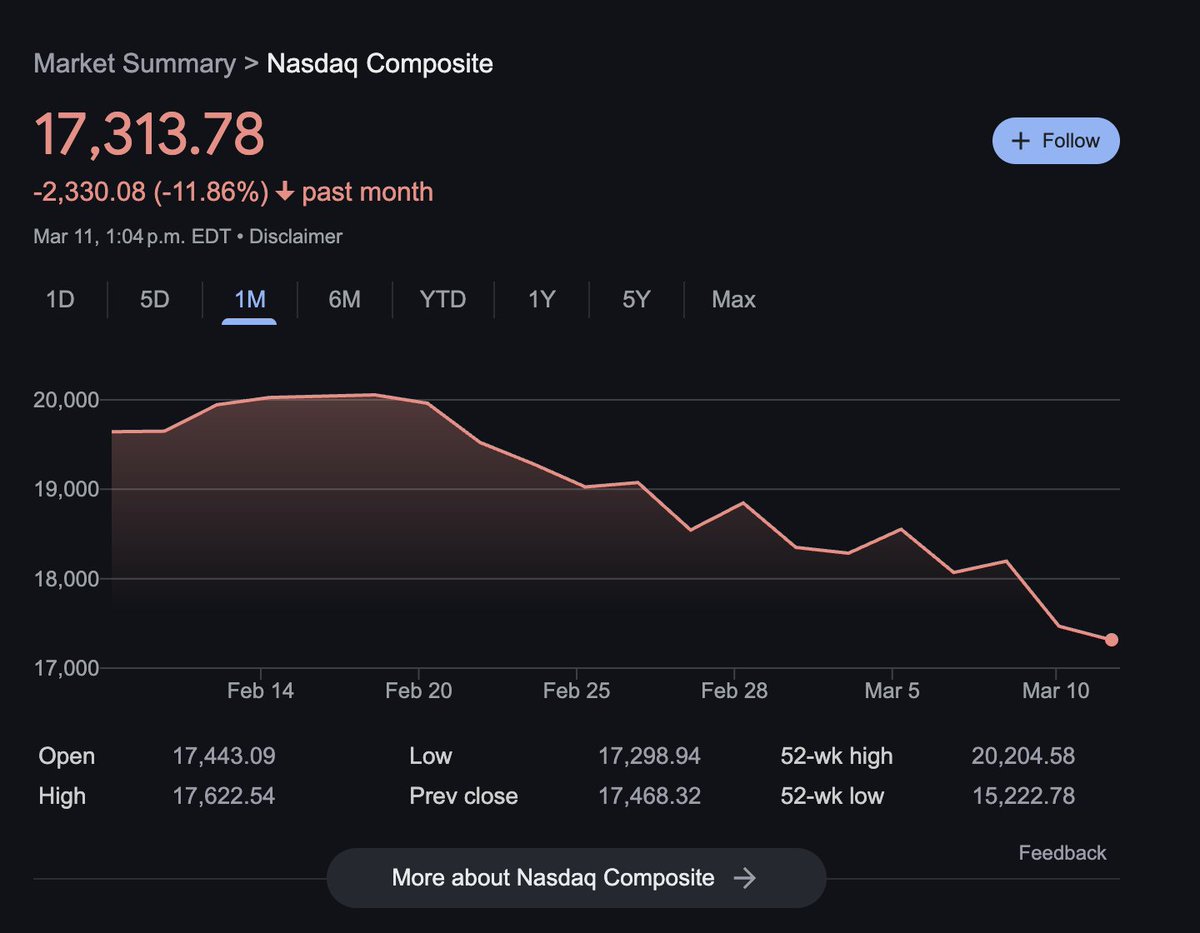View the Max time range
Viewport: 1200px width, 933px height.
pyautogui.click(x=732, y=299)
